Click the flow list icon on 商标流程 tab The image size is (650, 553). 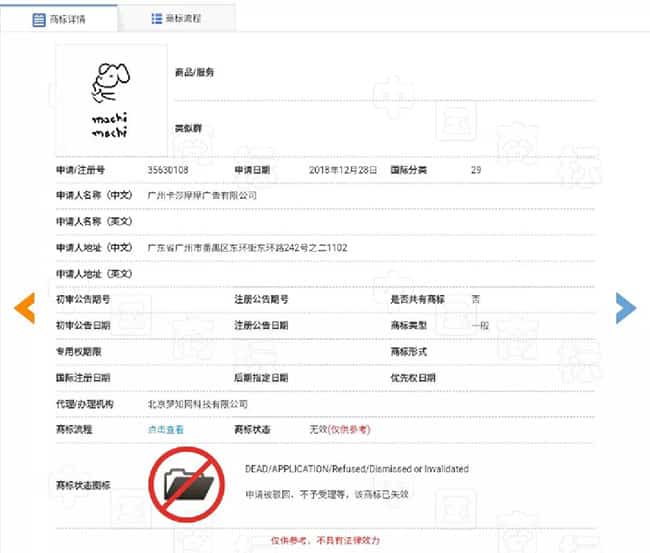(x=157, y=19)
